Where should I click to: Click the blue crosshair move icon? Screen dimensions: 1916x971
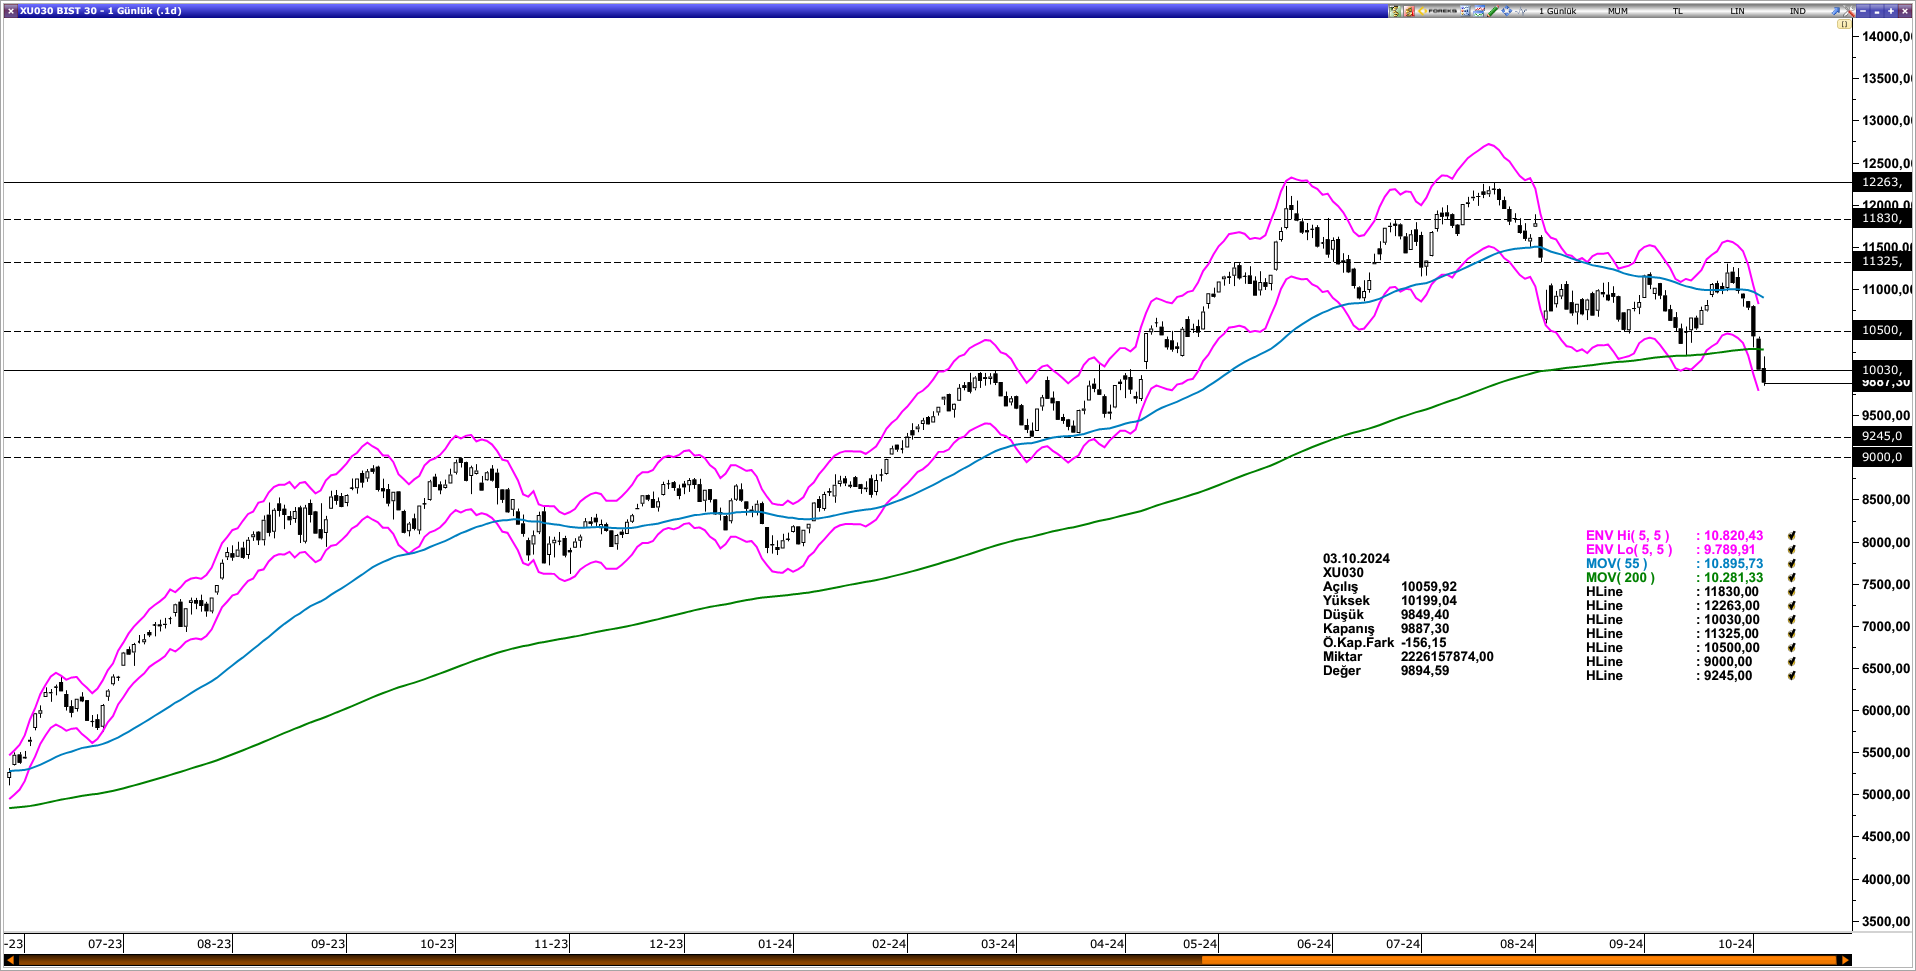click(1507, 11)
